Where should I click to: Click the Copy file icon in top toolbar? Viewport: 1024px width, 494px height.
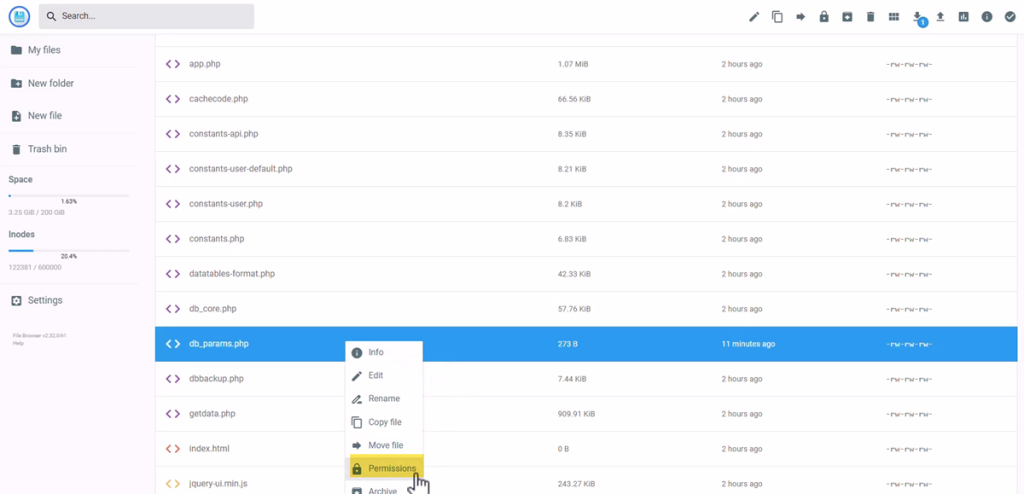(x=777, y=17)
